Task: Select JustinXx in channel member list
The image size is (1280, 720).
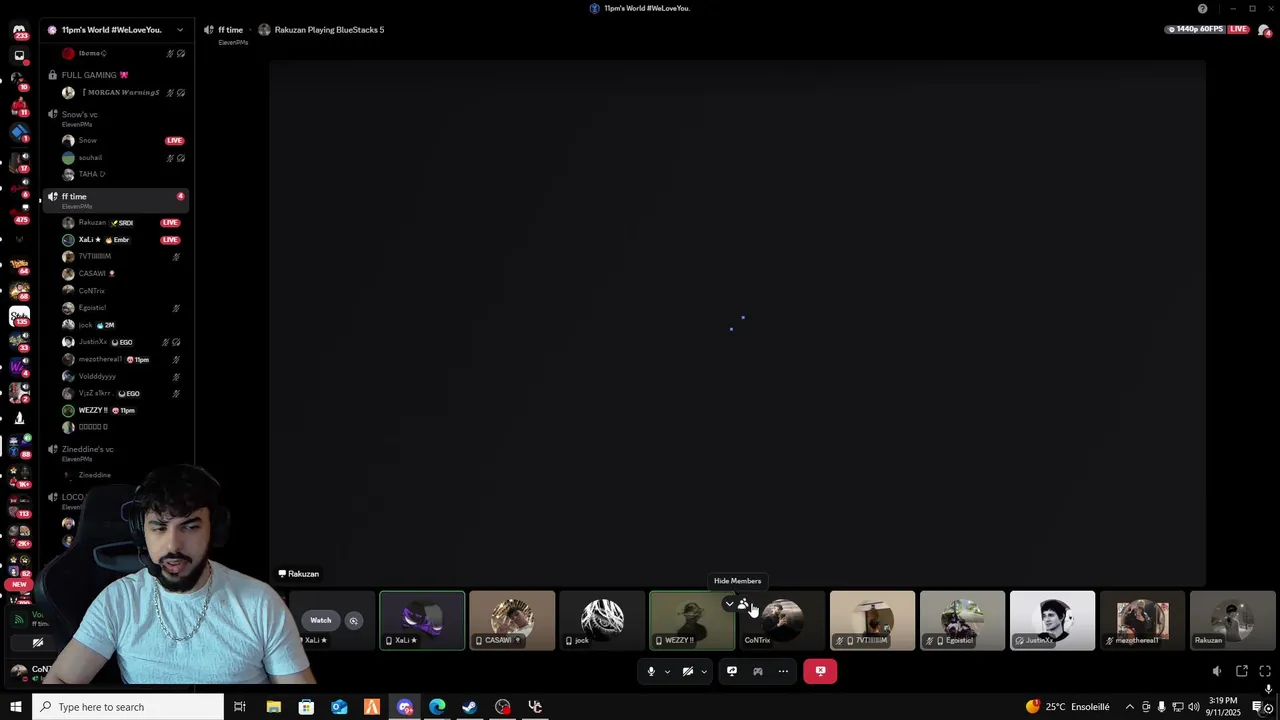Action: [122, 342]
